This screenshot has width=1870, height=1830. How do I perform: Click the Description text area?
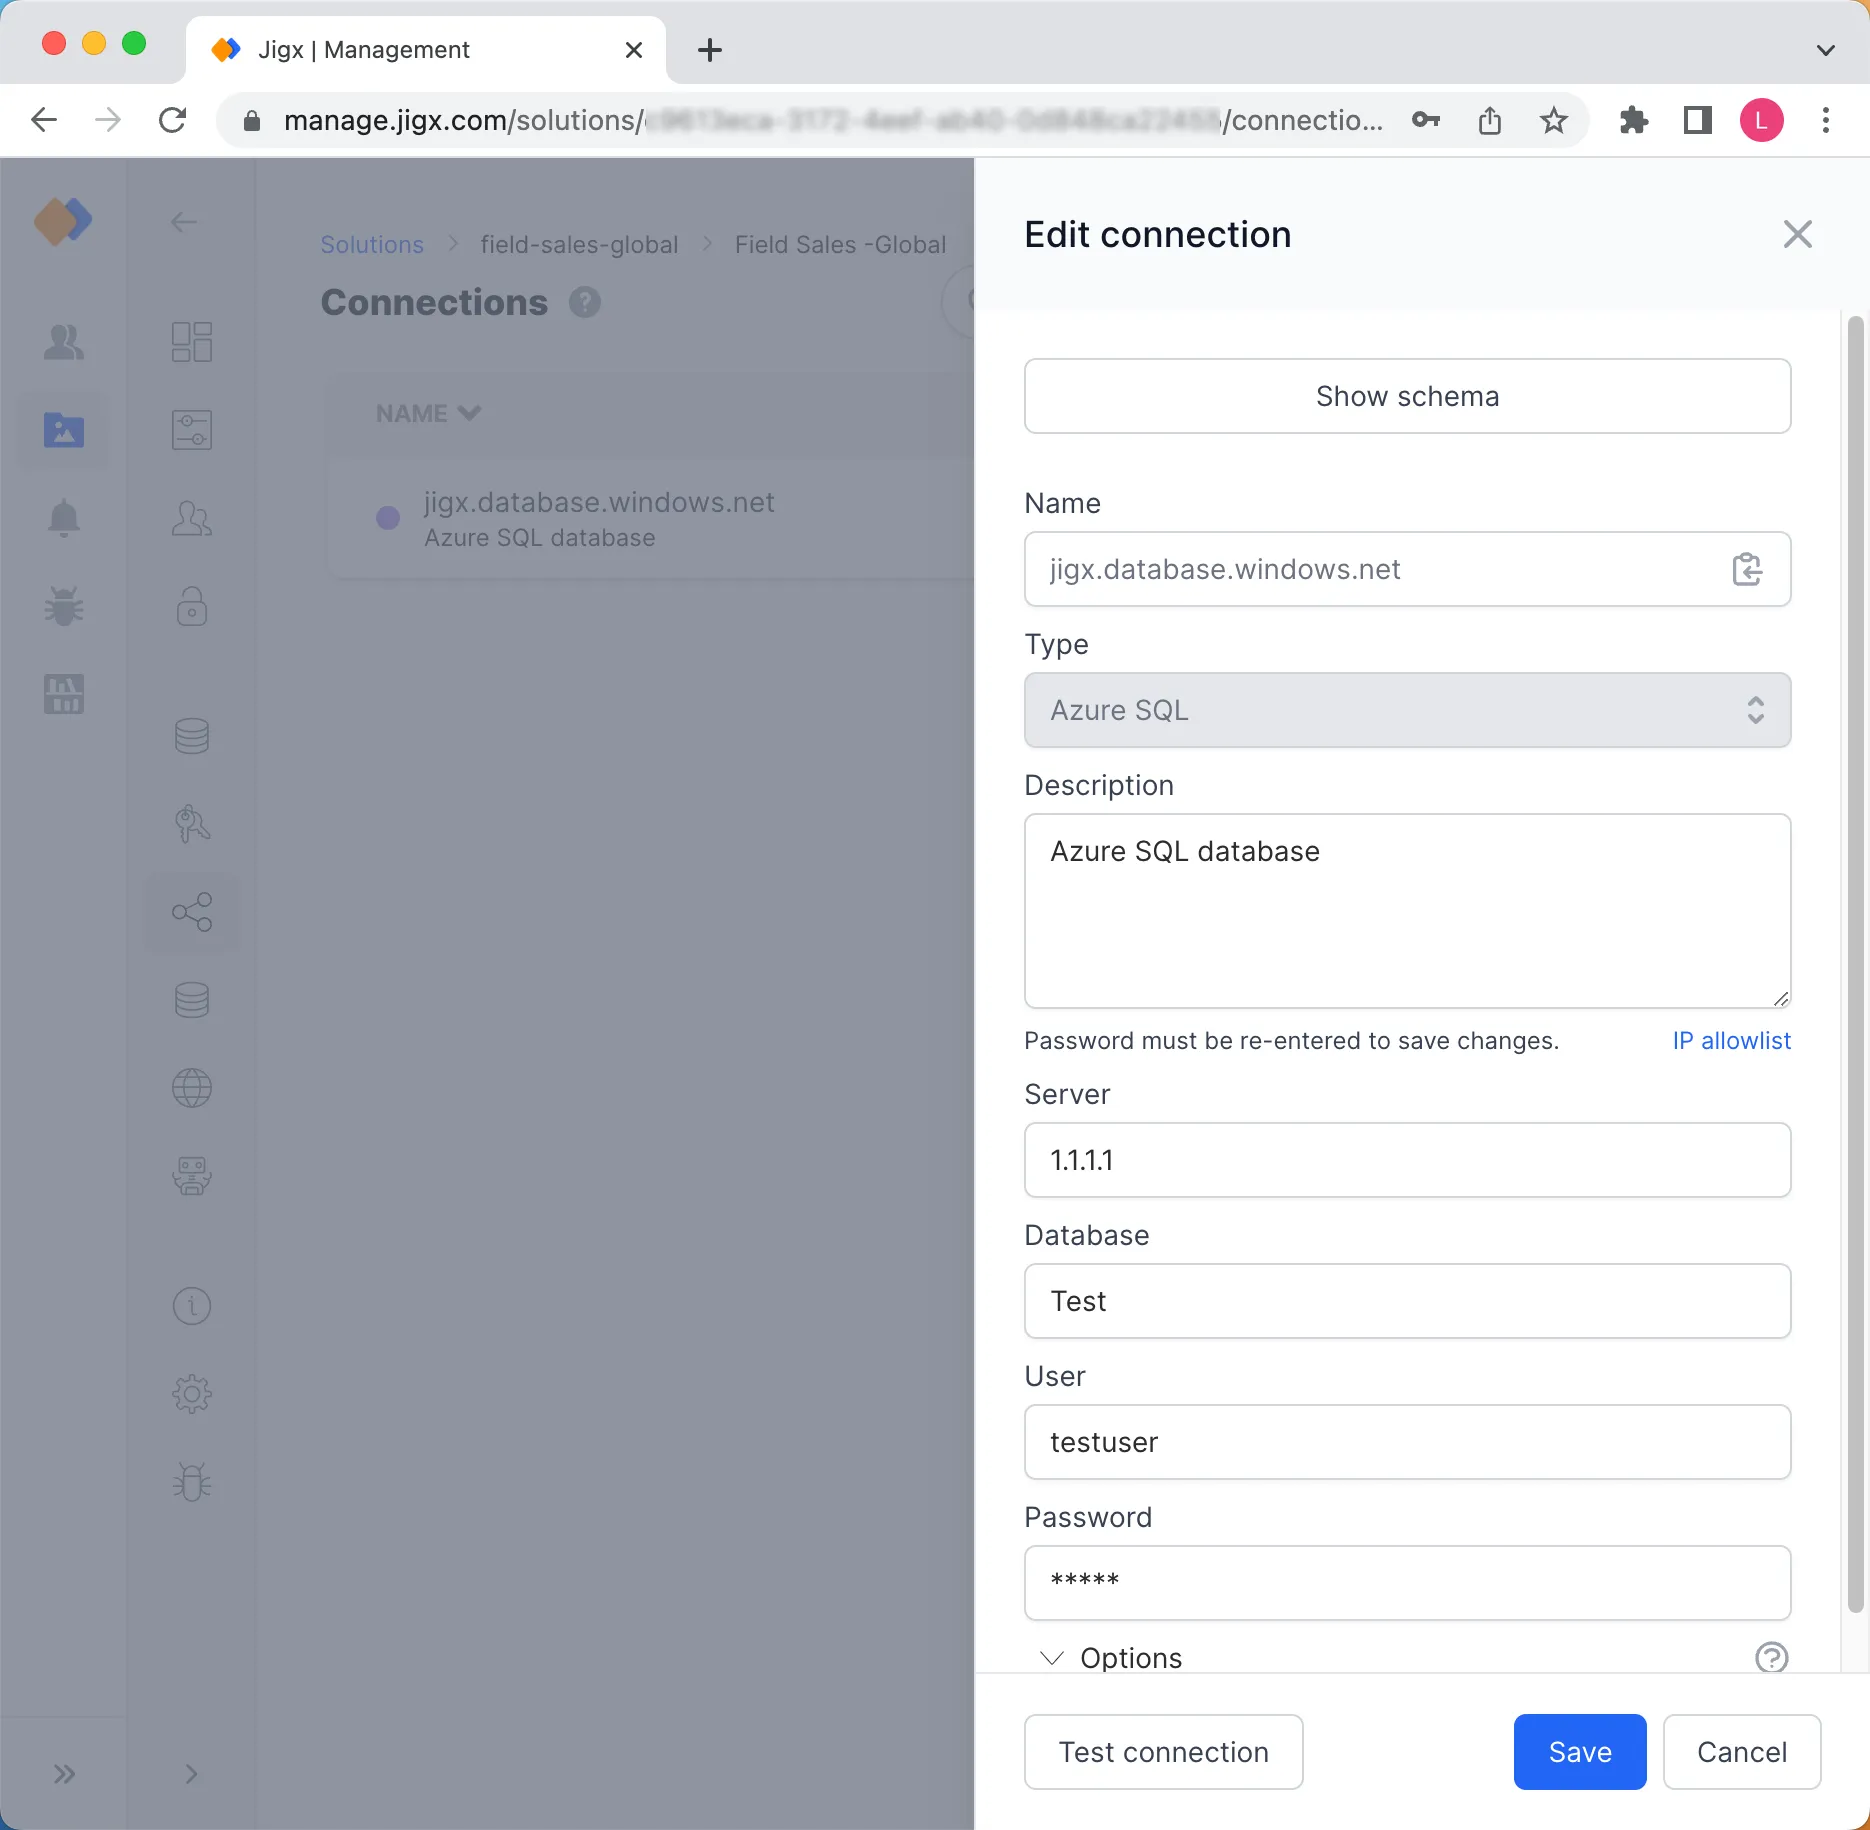pos(1408,911)
